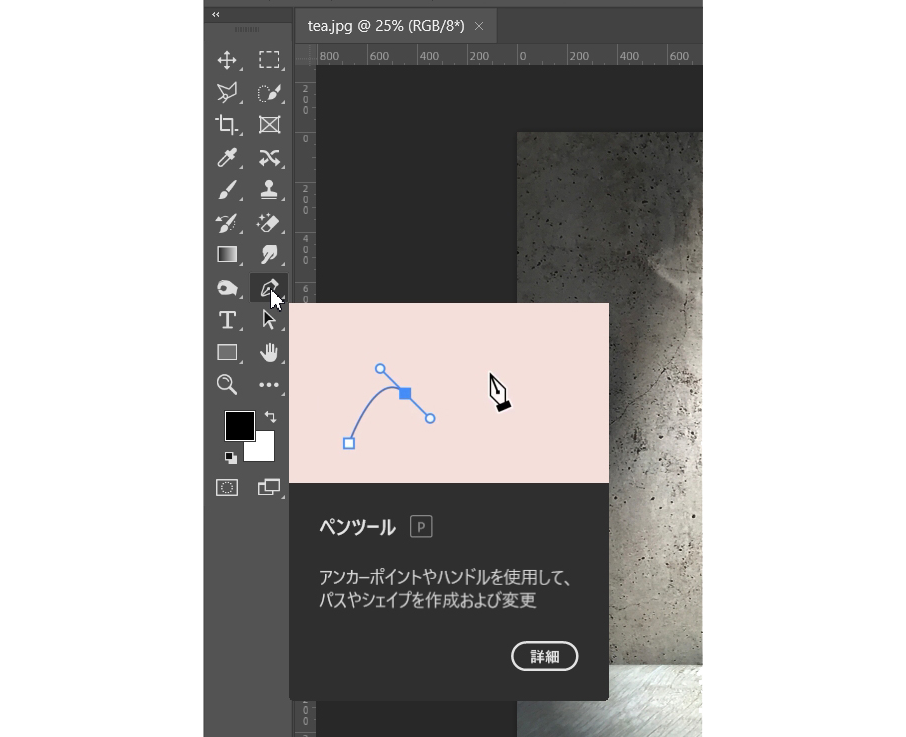Select the Sponge tool
The height and width of the screenshot is (737, 906).
227,287
